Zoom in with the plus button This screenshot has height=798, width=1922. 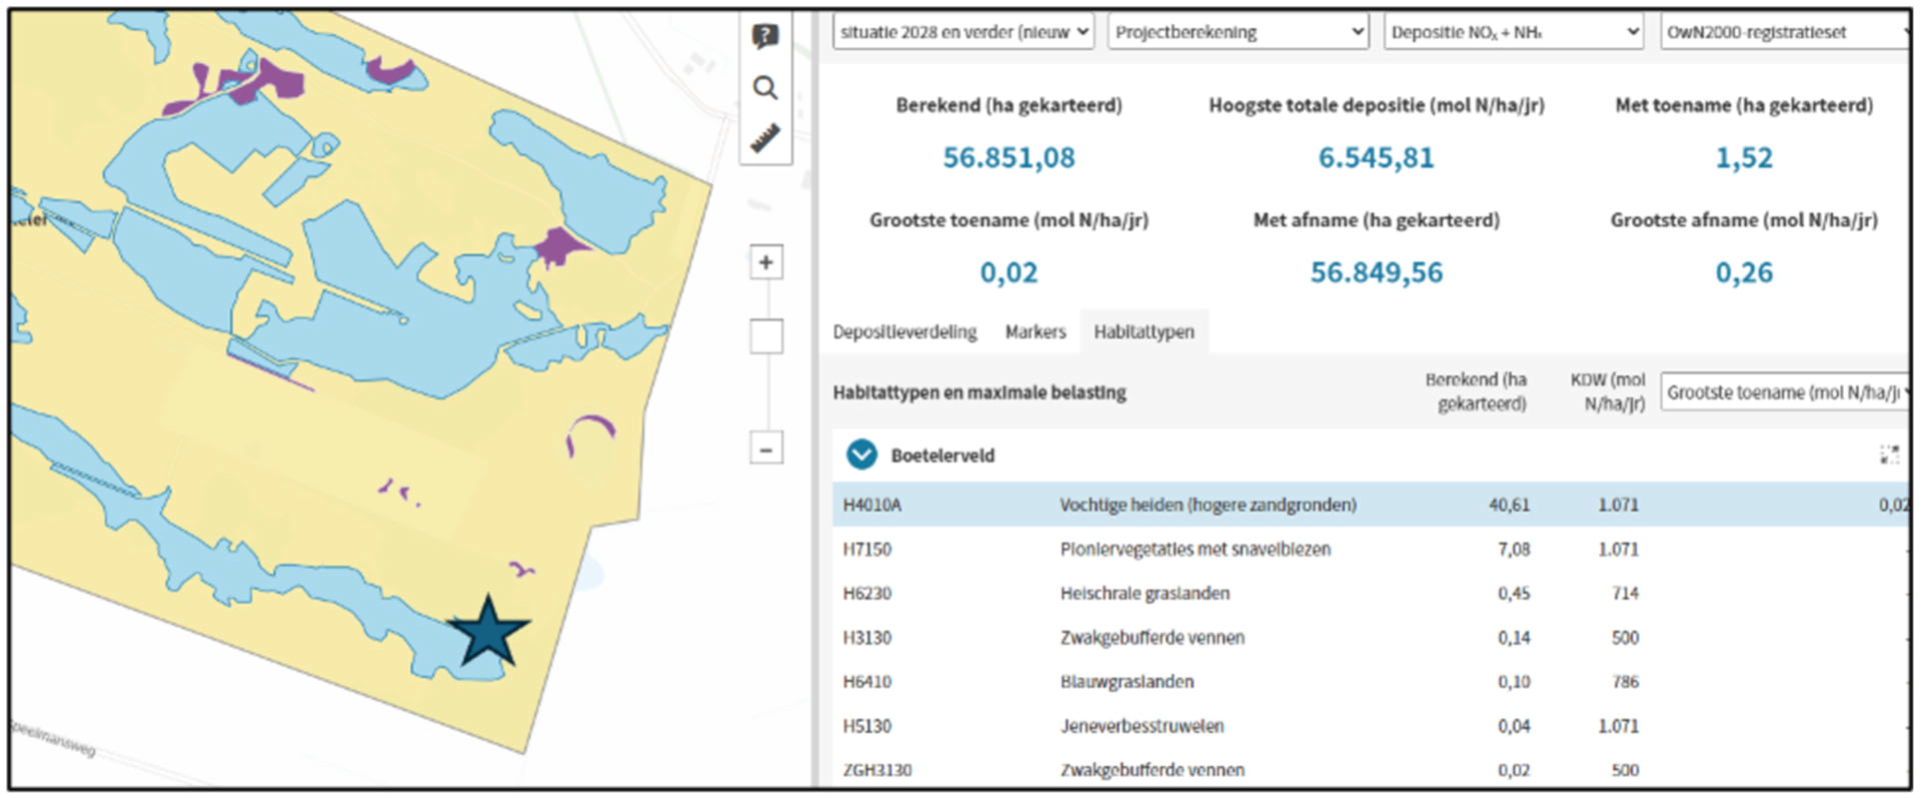[x=766, y=263]
